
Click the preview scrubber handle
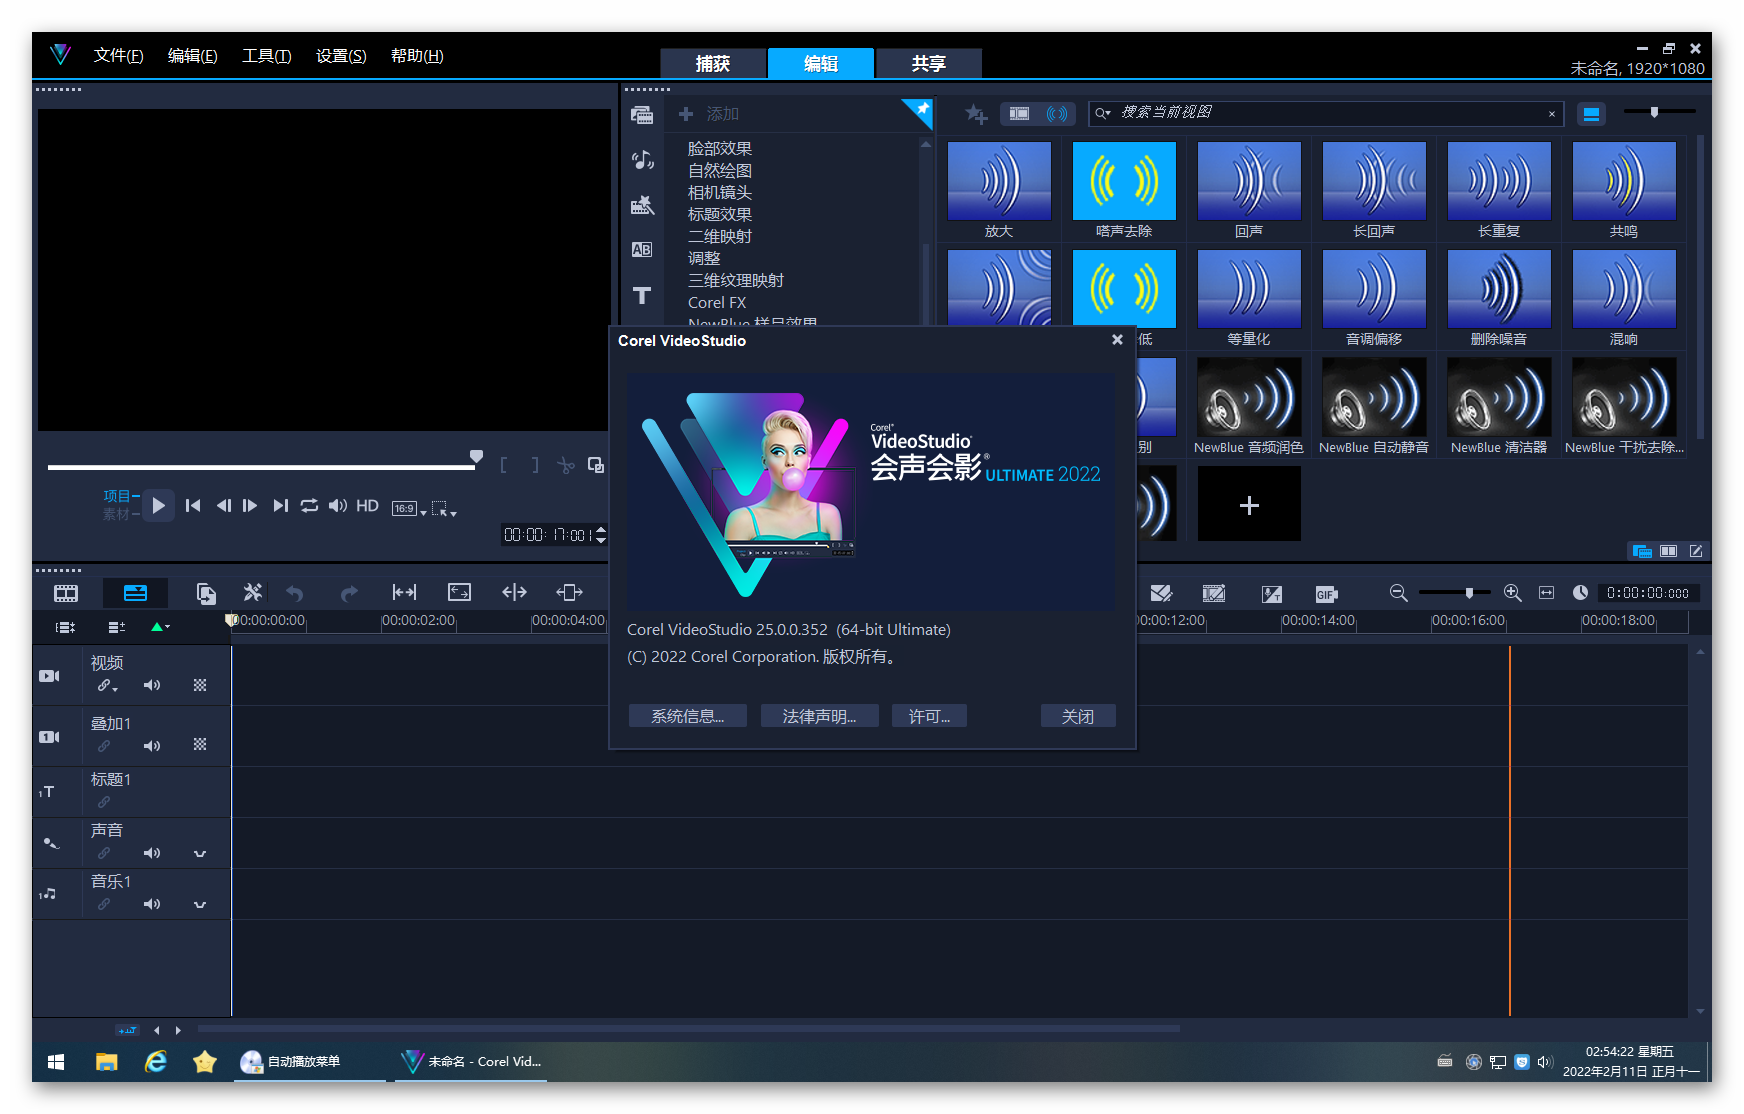tap(476, 457)
